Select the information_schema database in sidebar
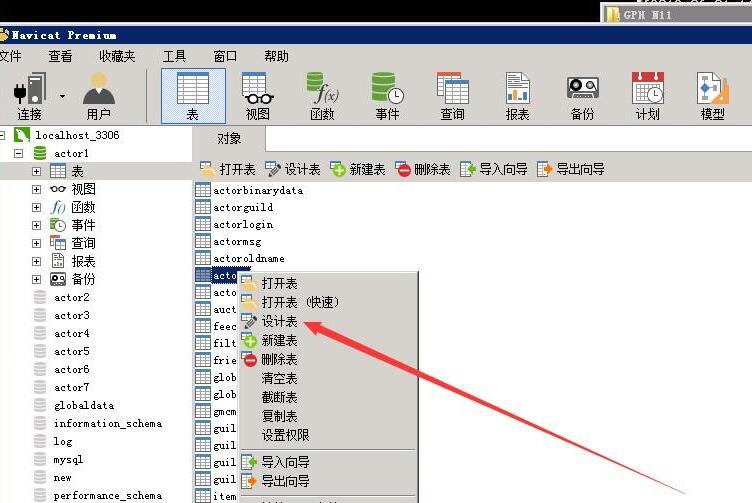Screen dimensions: 752x503 coord(107,423)
